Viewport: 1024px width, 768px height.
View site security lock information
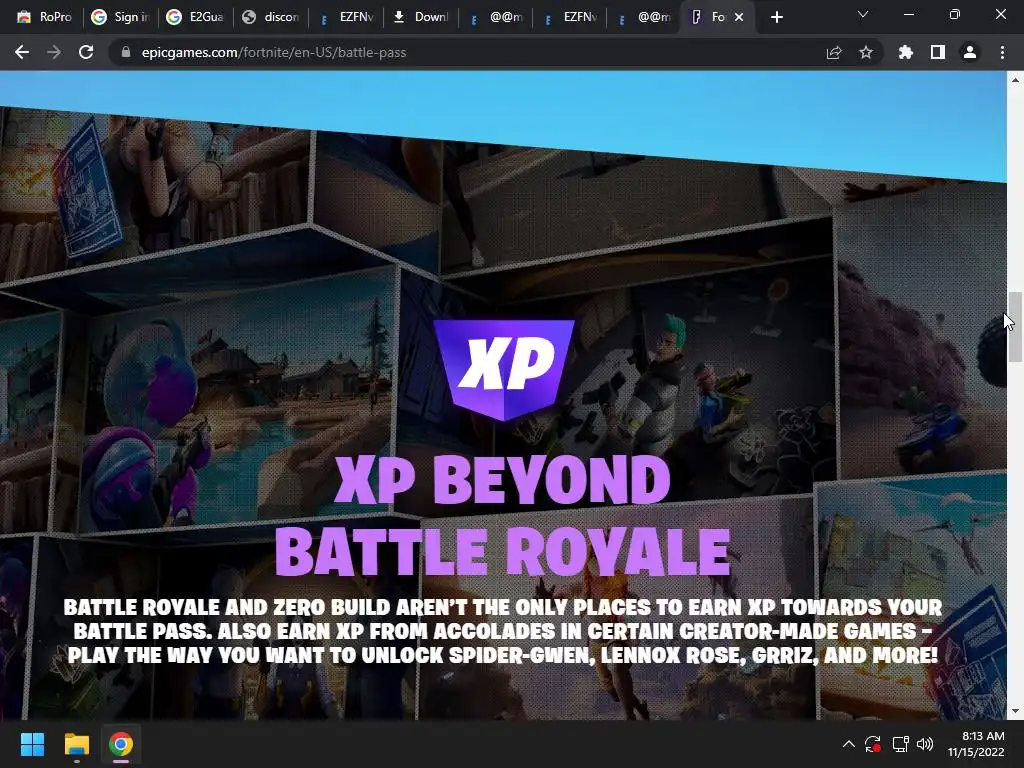[x=126, y=52]
